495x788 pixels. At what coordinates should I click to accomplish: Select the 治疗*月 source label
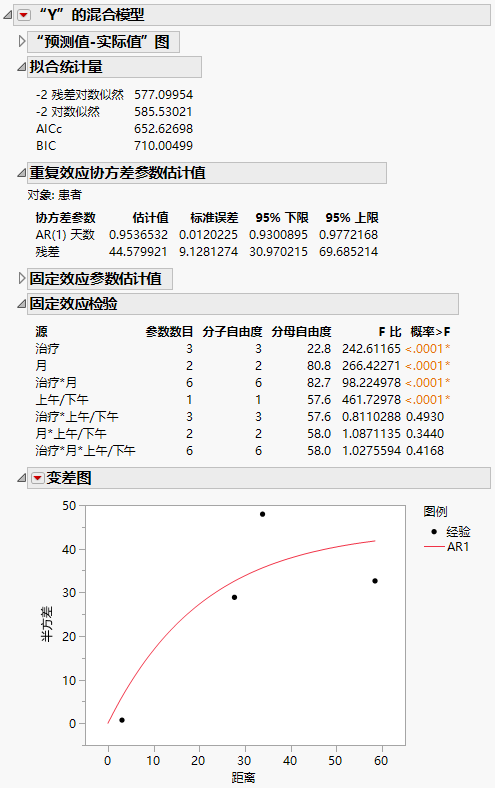(x=56, y=383)
